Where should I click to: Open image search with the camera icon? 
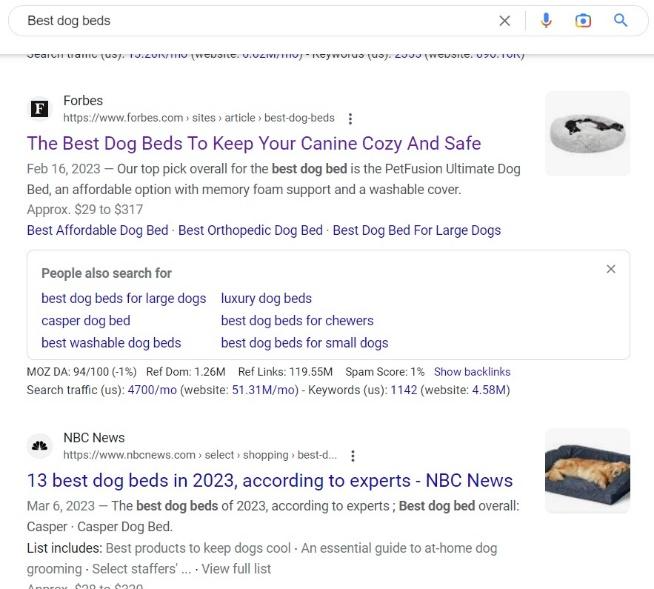point(583,20)
